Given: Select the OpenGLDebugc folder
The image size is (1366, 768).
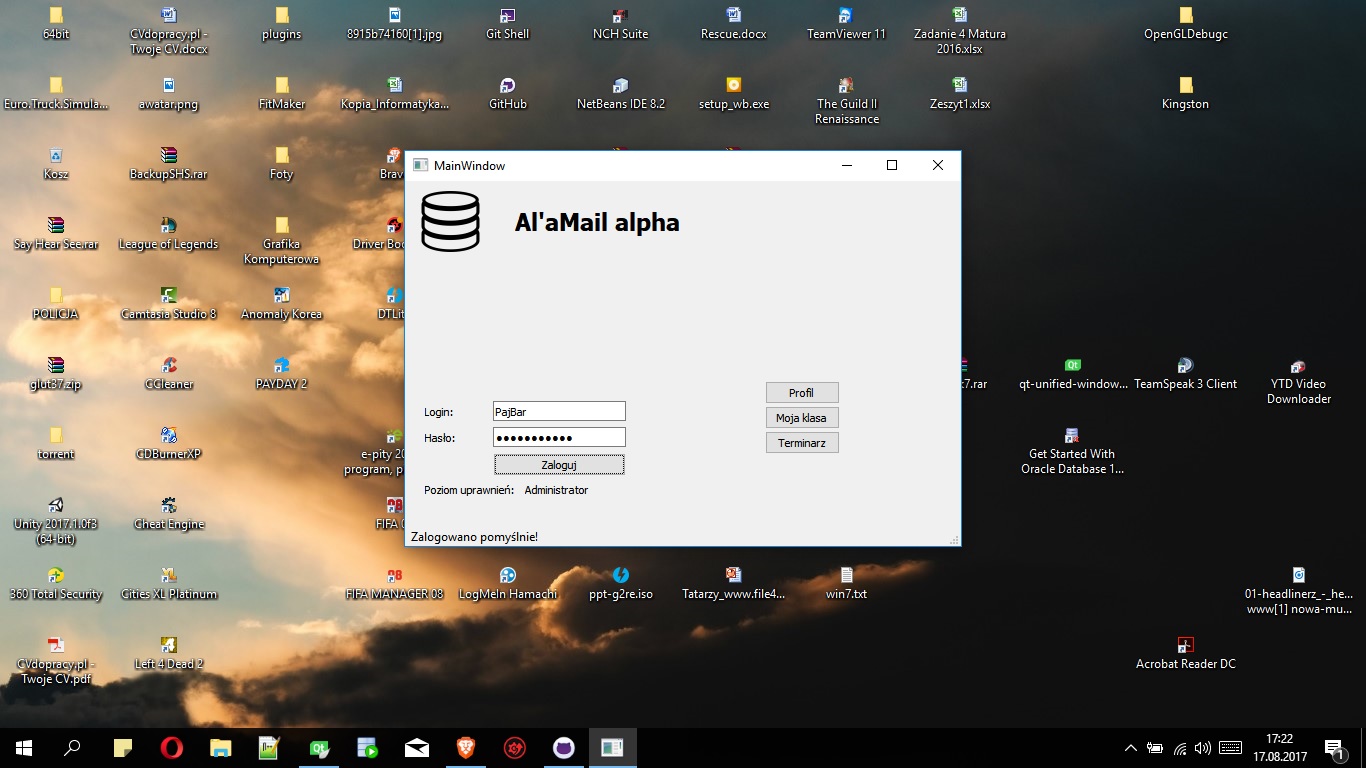Looking at the screenshot, I should click(1186, 24).
